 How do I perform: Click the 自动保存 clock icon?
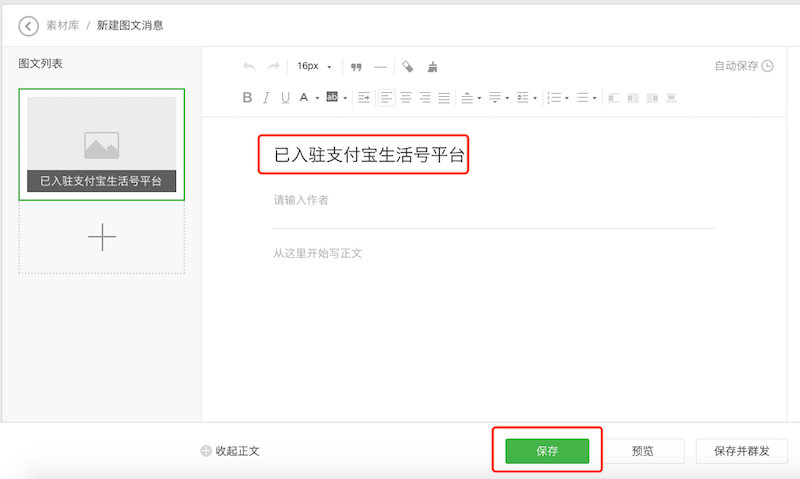point(767,66)
